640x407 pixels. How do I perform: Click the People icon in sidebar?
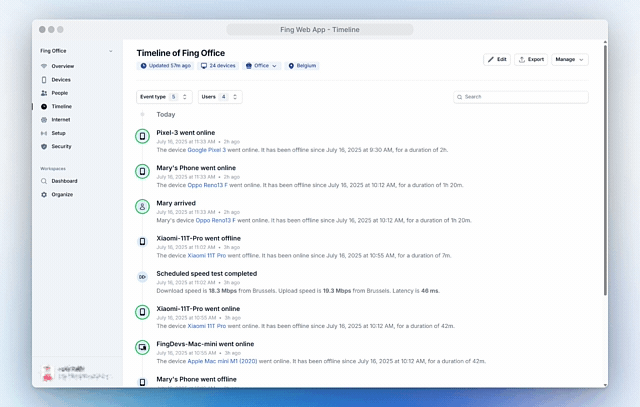click(44, 93)
